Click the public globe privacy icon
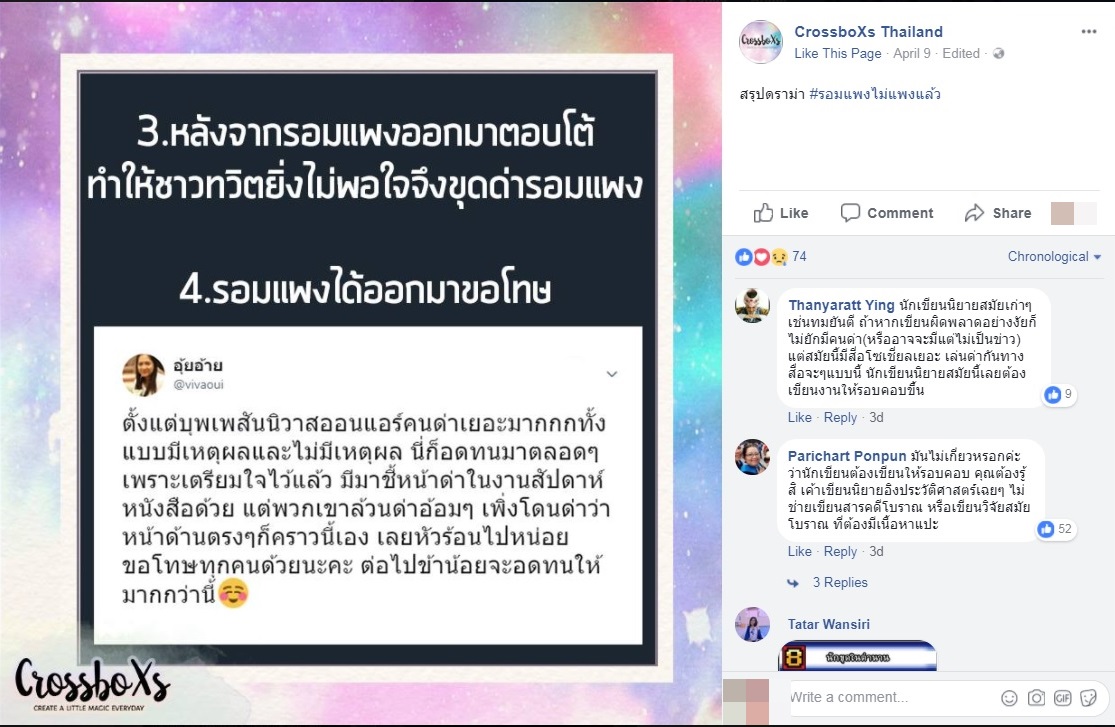Screen dimensions: 1115x727 tap(998, 53)
